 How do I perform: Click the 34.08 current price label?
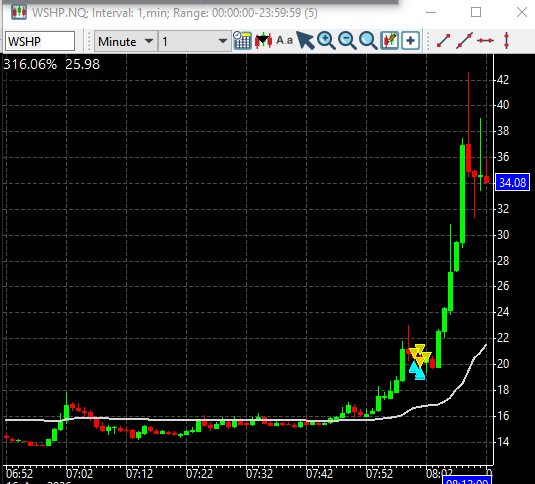(512, 182)
